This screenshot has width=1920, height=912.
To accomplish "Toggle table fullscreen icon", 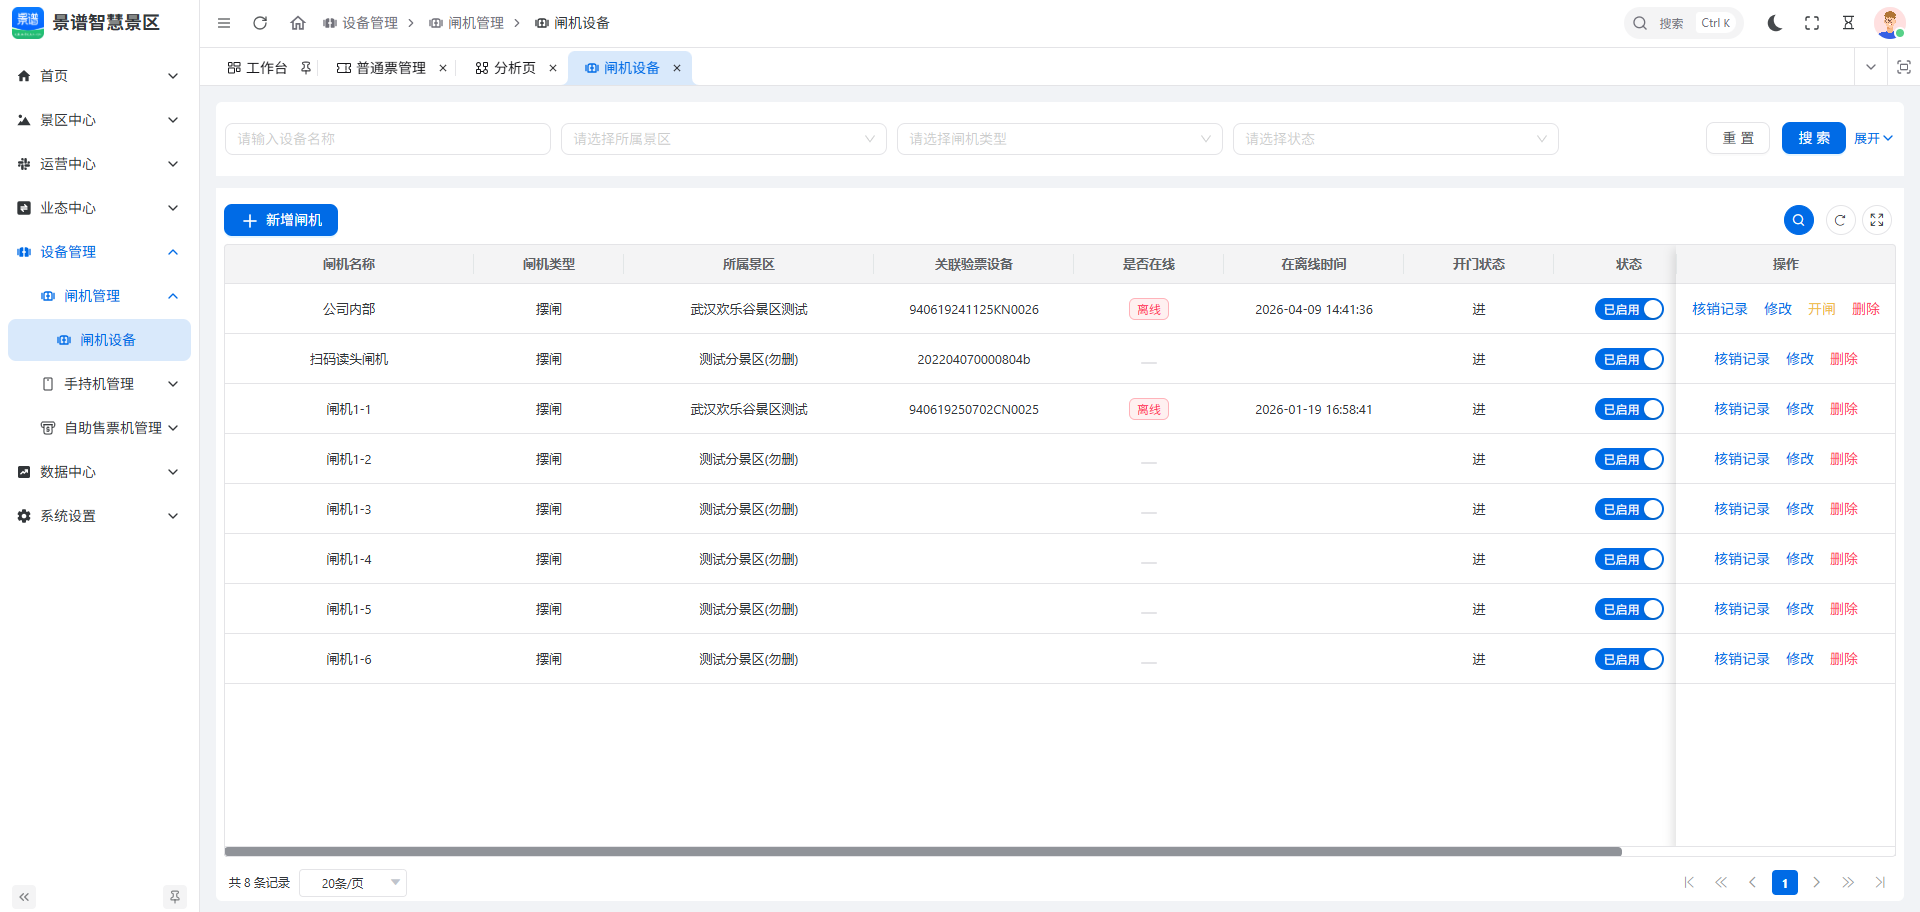I will point(1877,220).
